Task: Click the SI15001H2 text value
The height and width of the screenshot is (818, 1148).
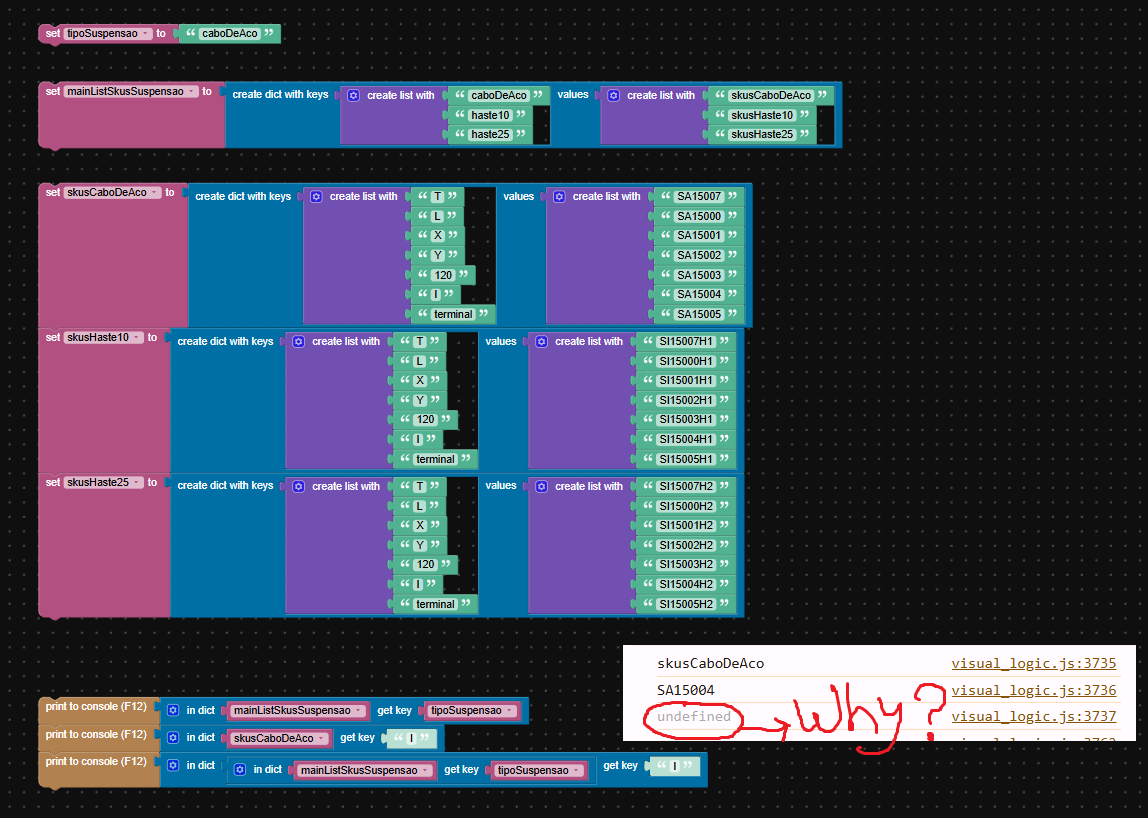Action: pyautogui.click(x=686, y=525)
